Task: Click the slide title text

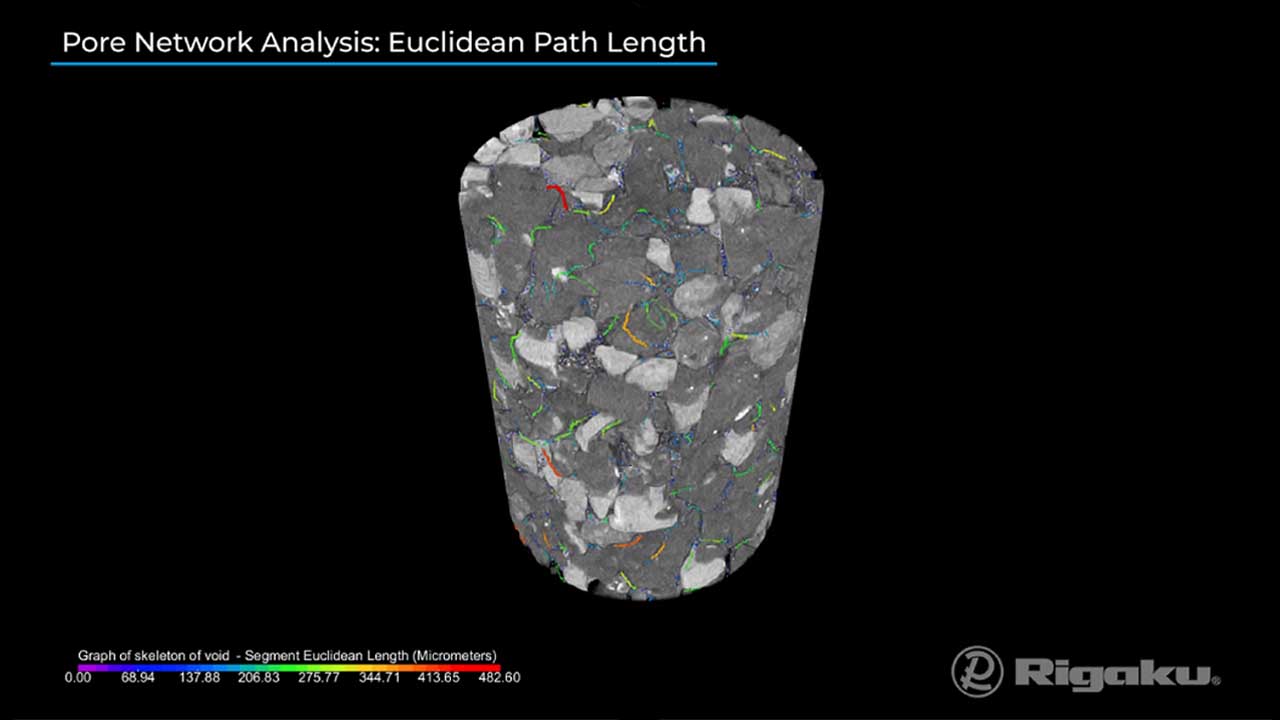Action: pyautogui.click(x=383, y=42)
